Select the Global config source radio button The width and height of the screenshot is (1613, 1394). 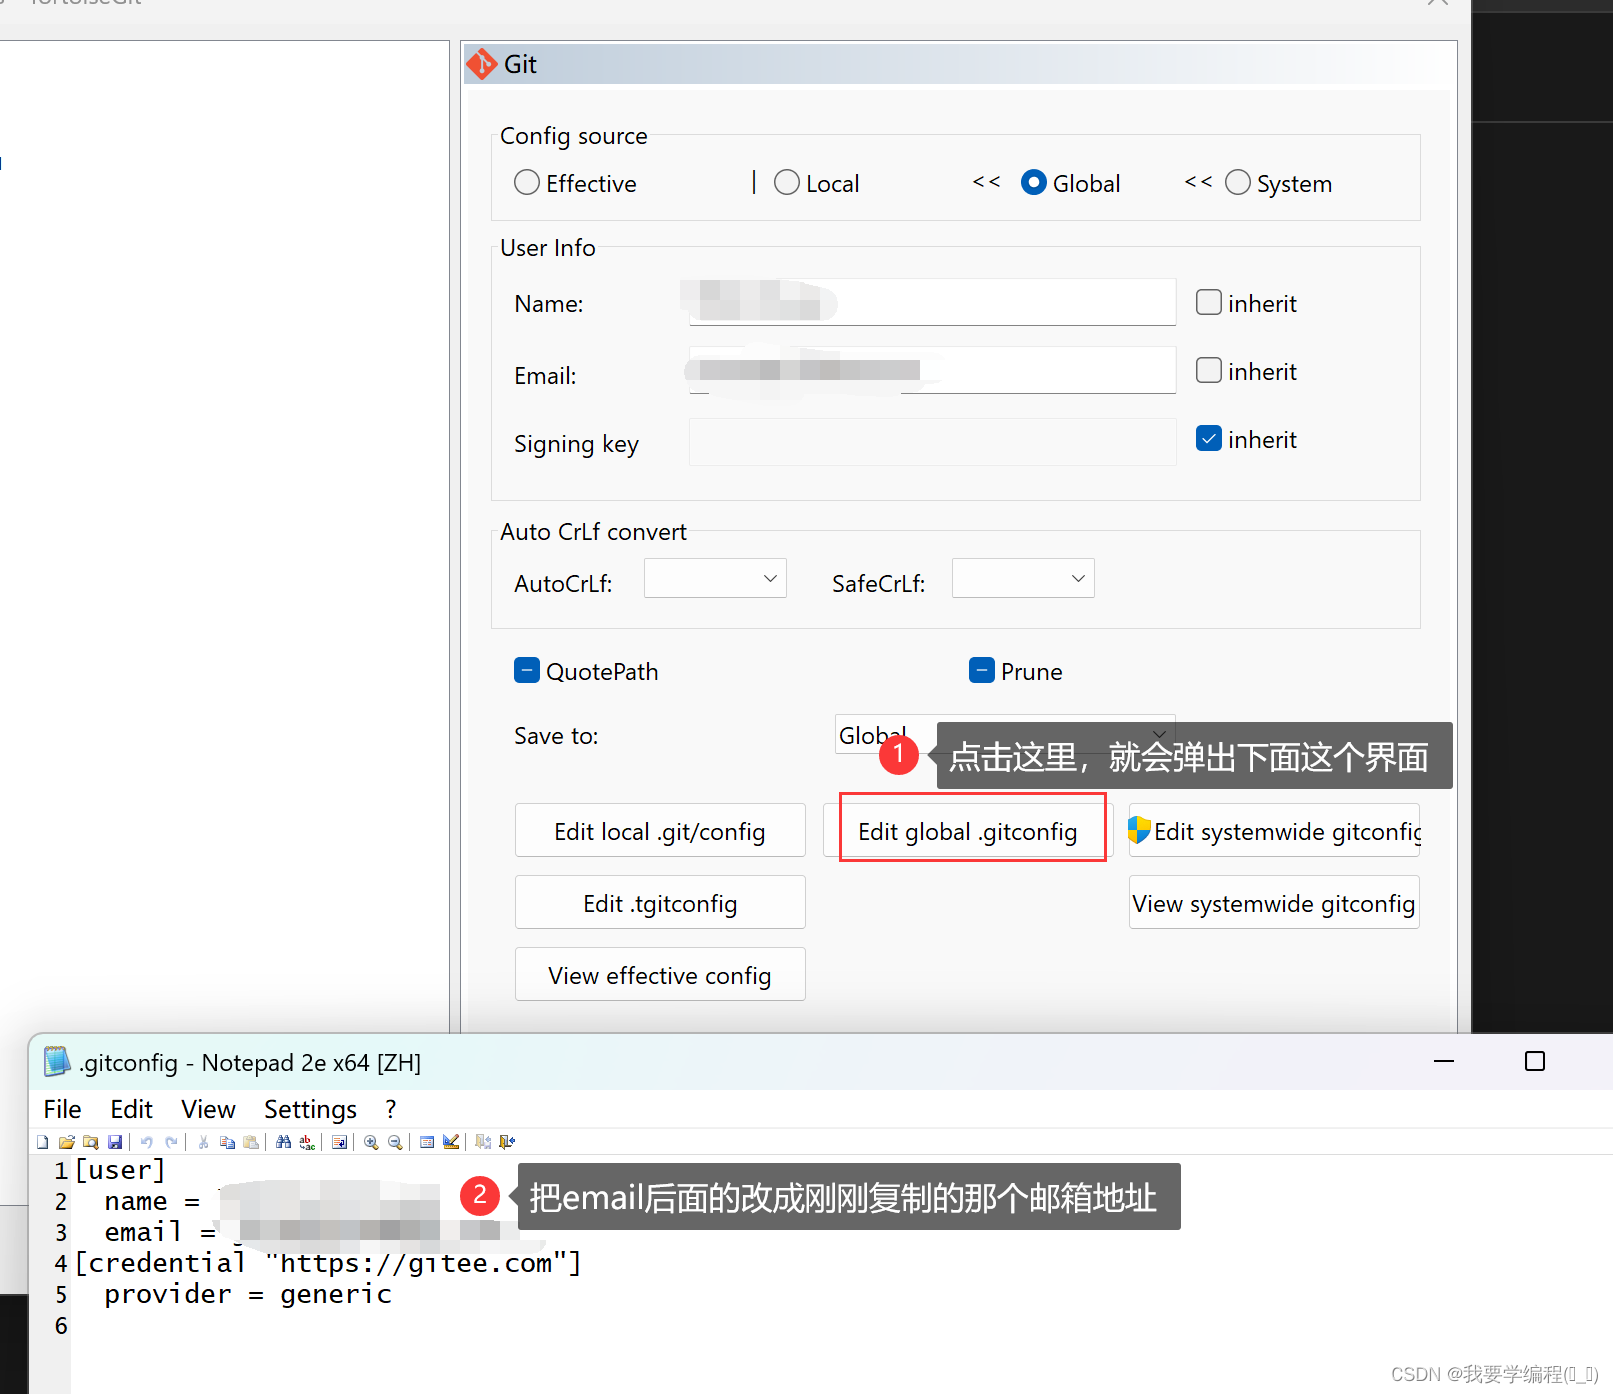[1034, 182]
